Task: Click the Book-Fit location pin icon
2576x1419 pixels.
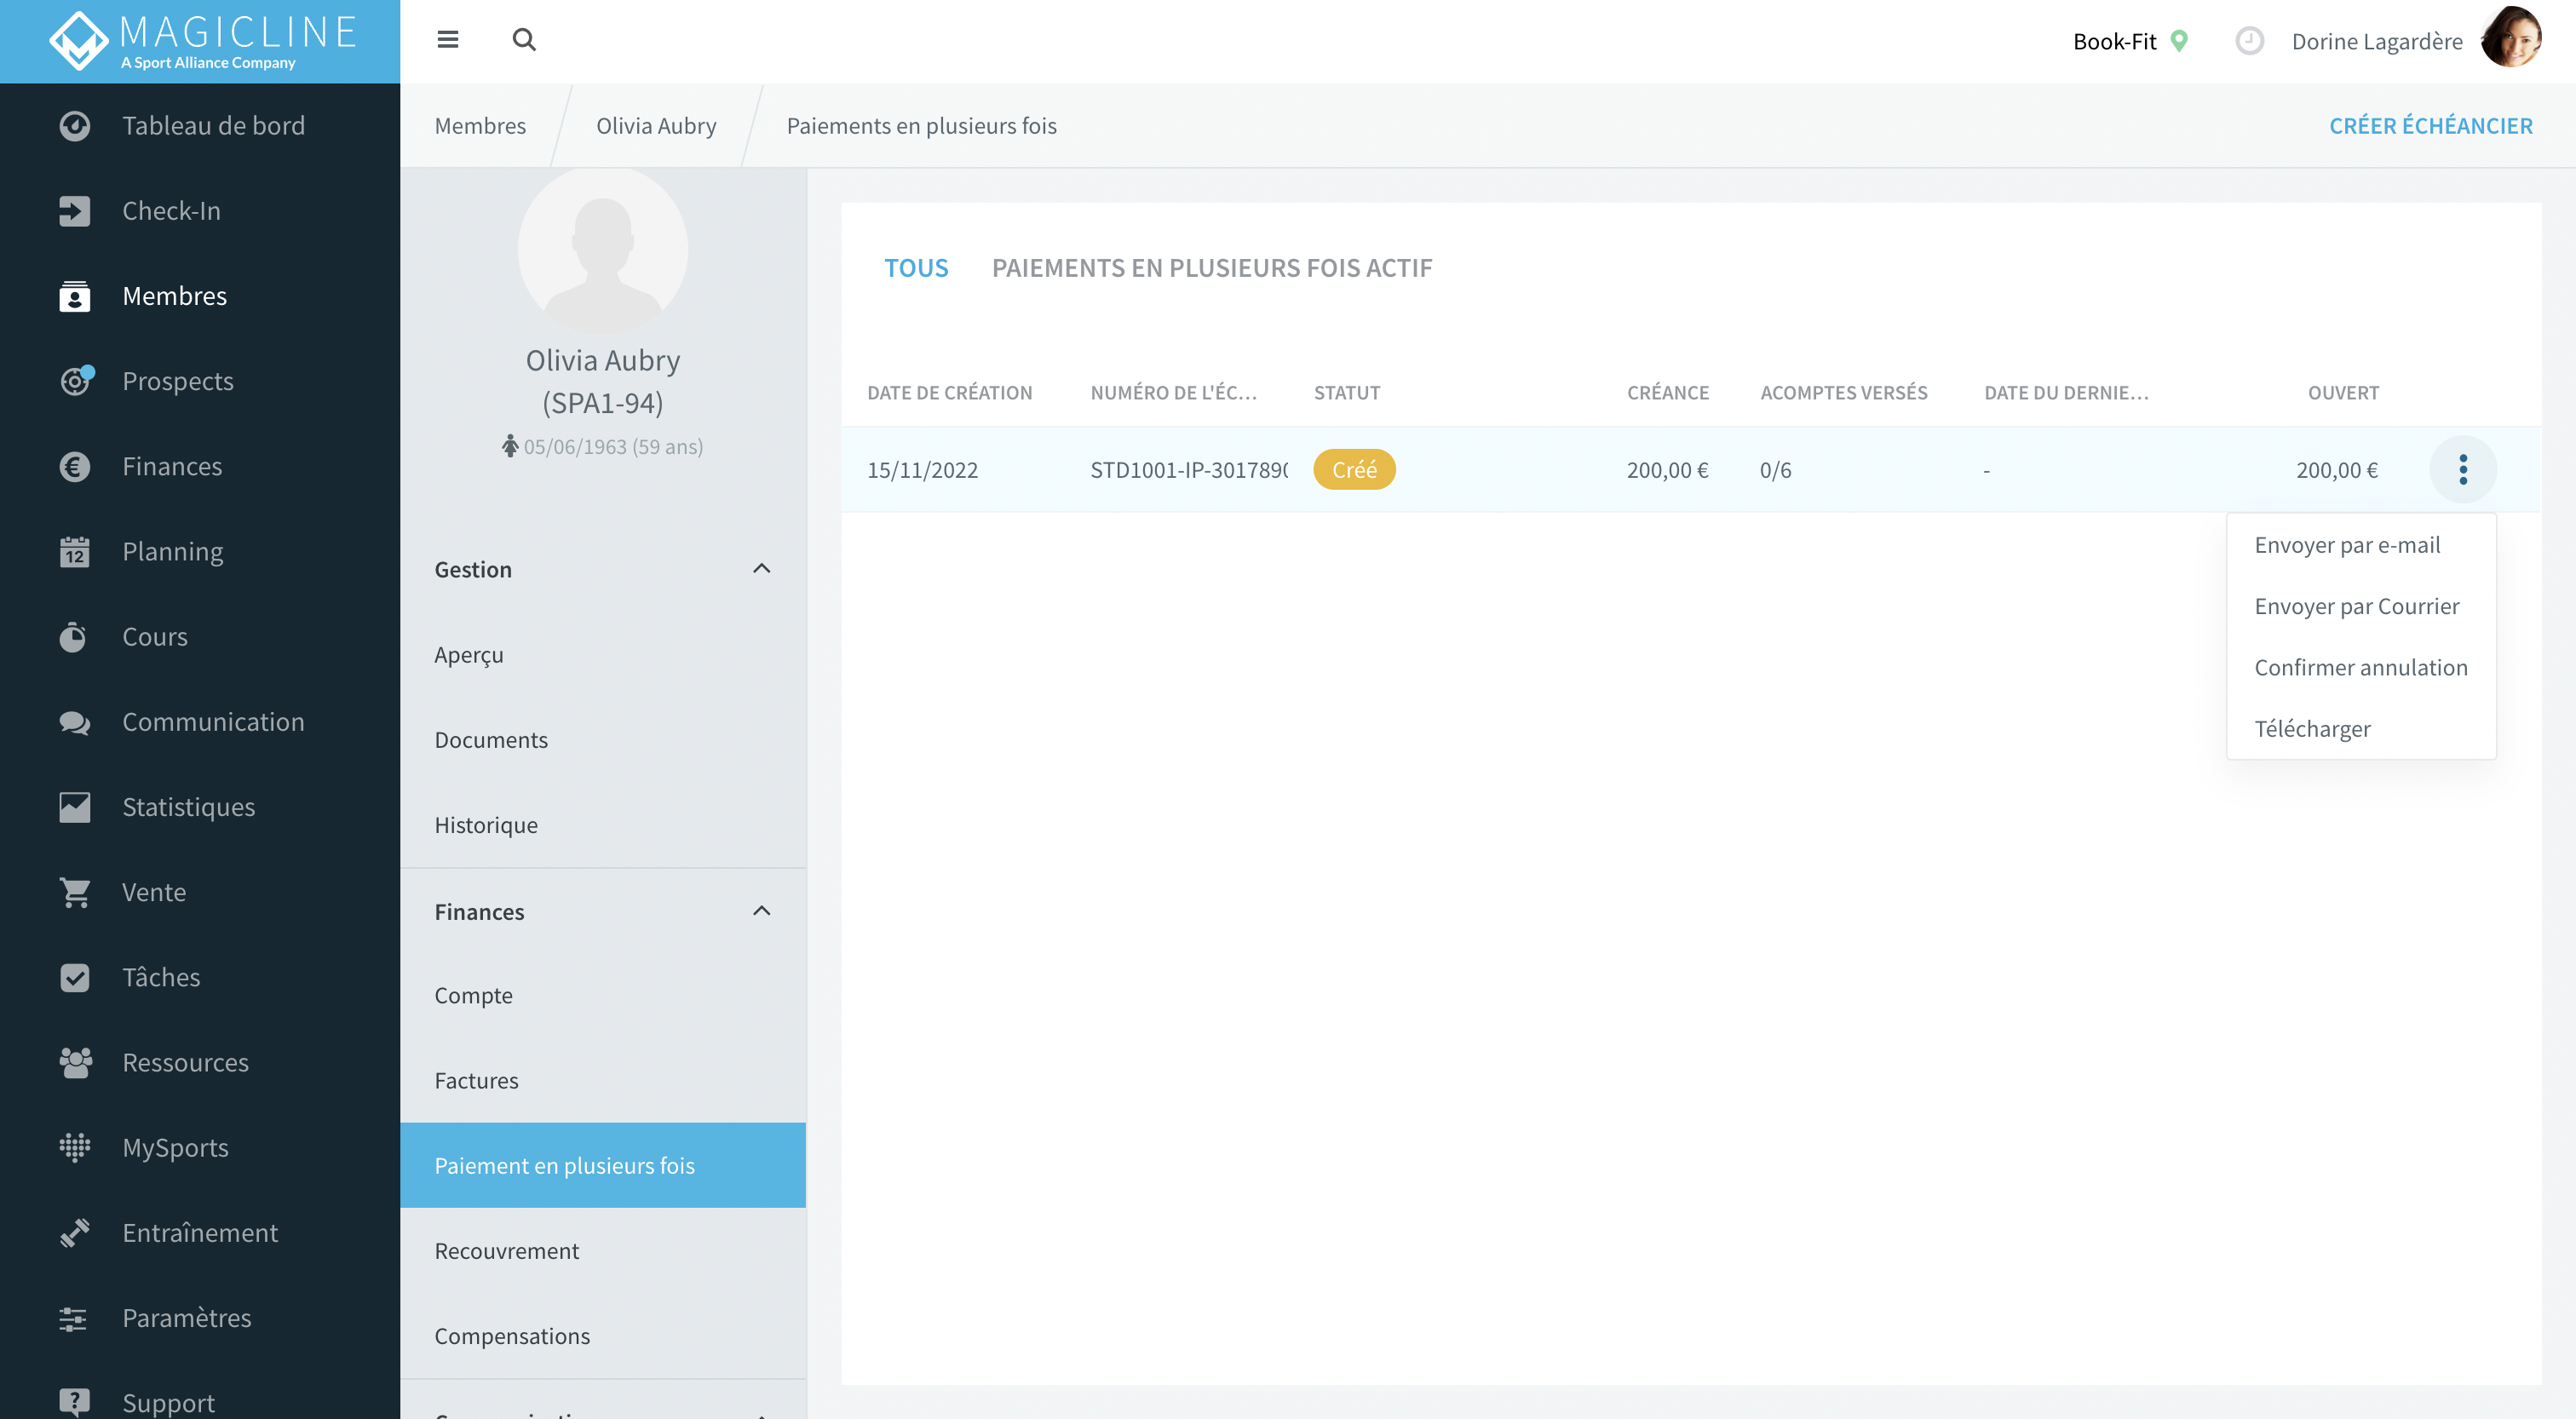Action: click(2179, 41)
